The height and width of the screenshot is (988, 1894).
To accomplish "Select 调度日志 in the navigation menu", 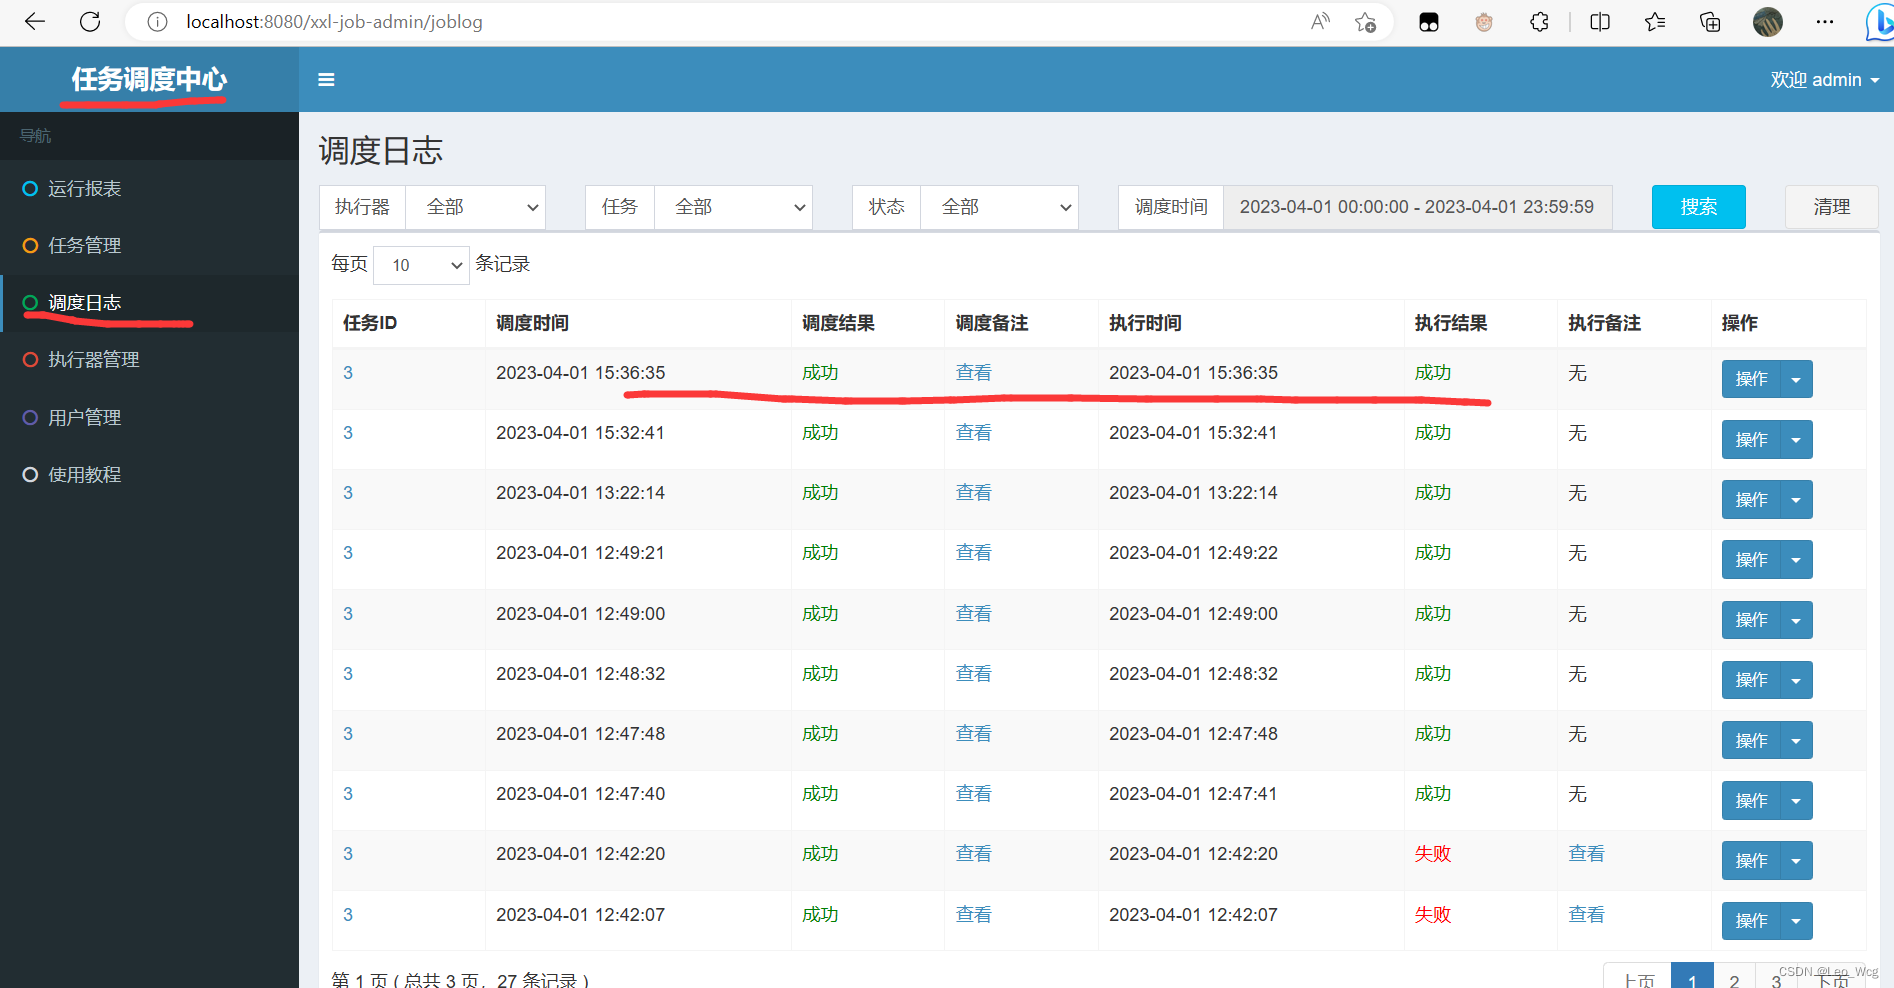I will click(x=85, y=302).
